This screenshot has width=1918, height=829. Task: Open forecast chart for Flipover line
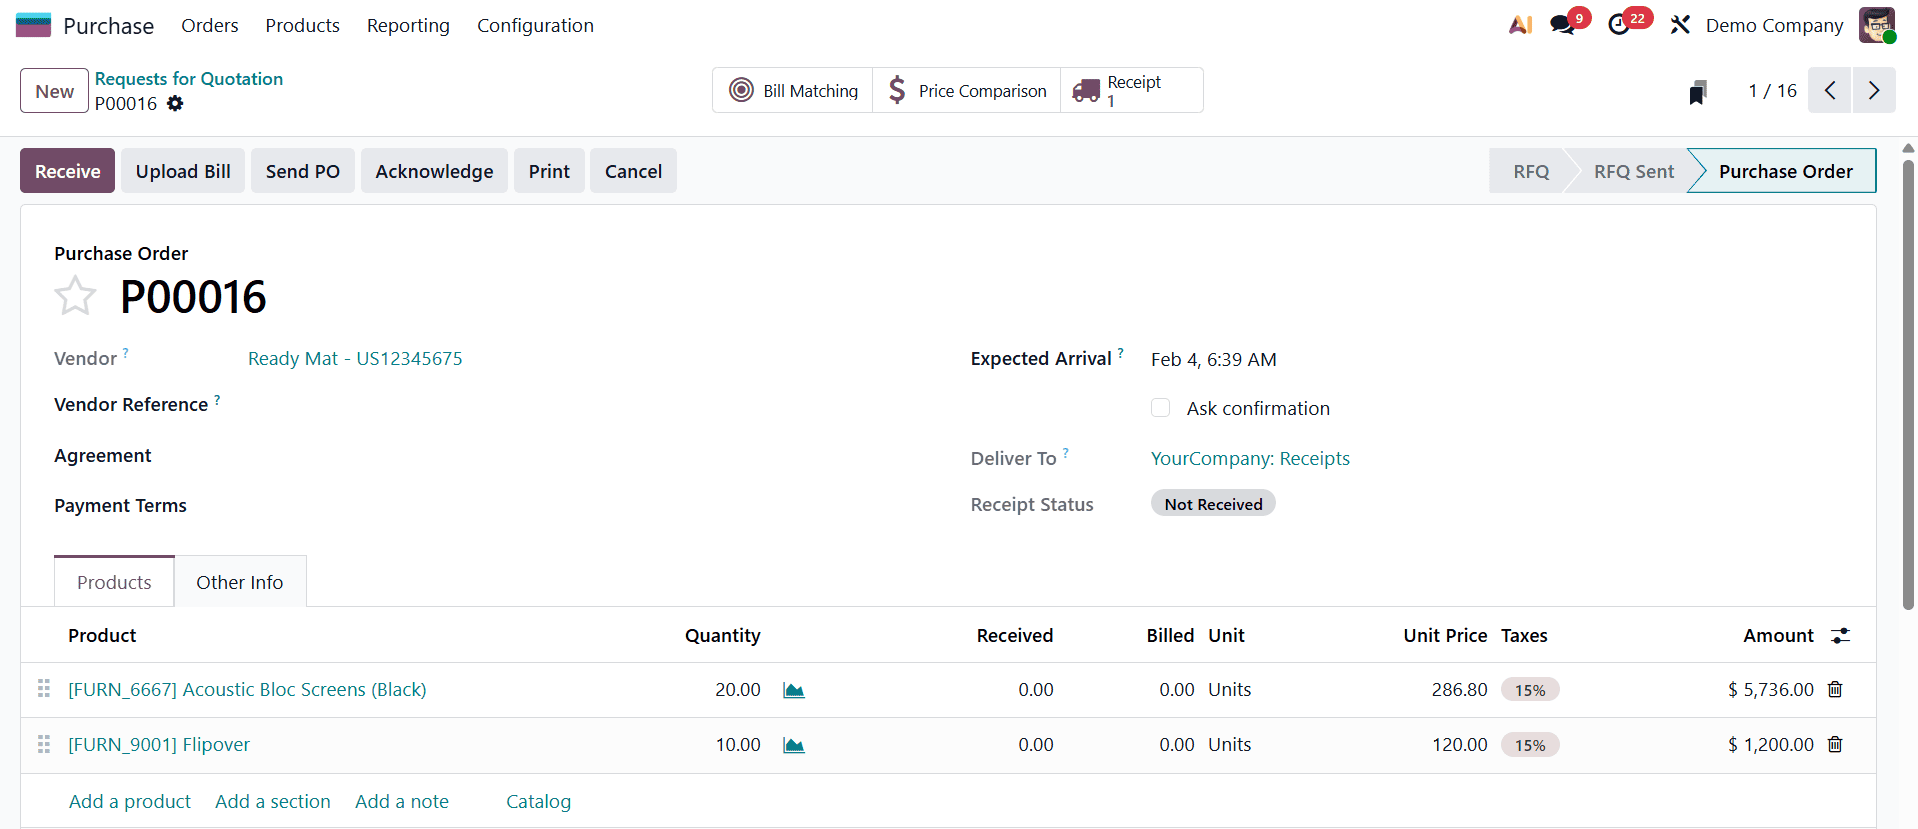point(794,745)
